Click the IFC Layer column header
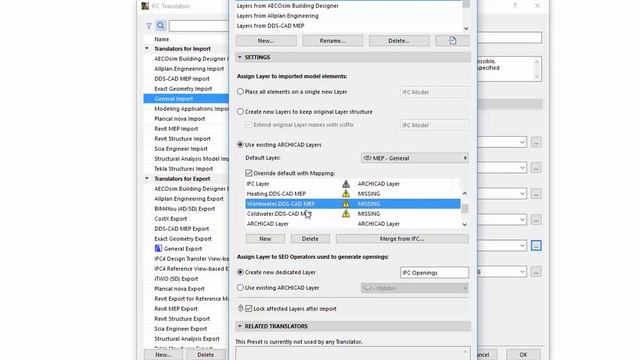Viewport: 640px width, 360px height. (x=258, y=184)
